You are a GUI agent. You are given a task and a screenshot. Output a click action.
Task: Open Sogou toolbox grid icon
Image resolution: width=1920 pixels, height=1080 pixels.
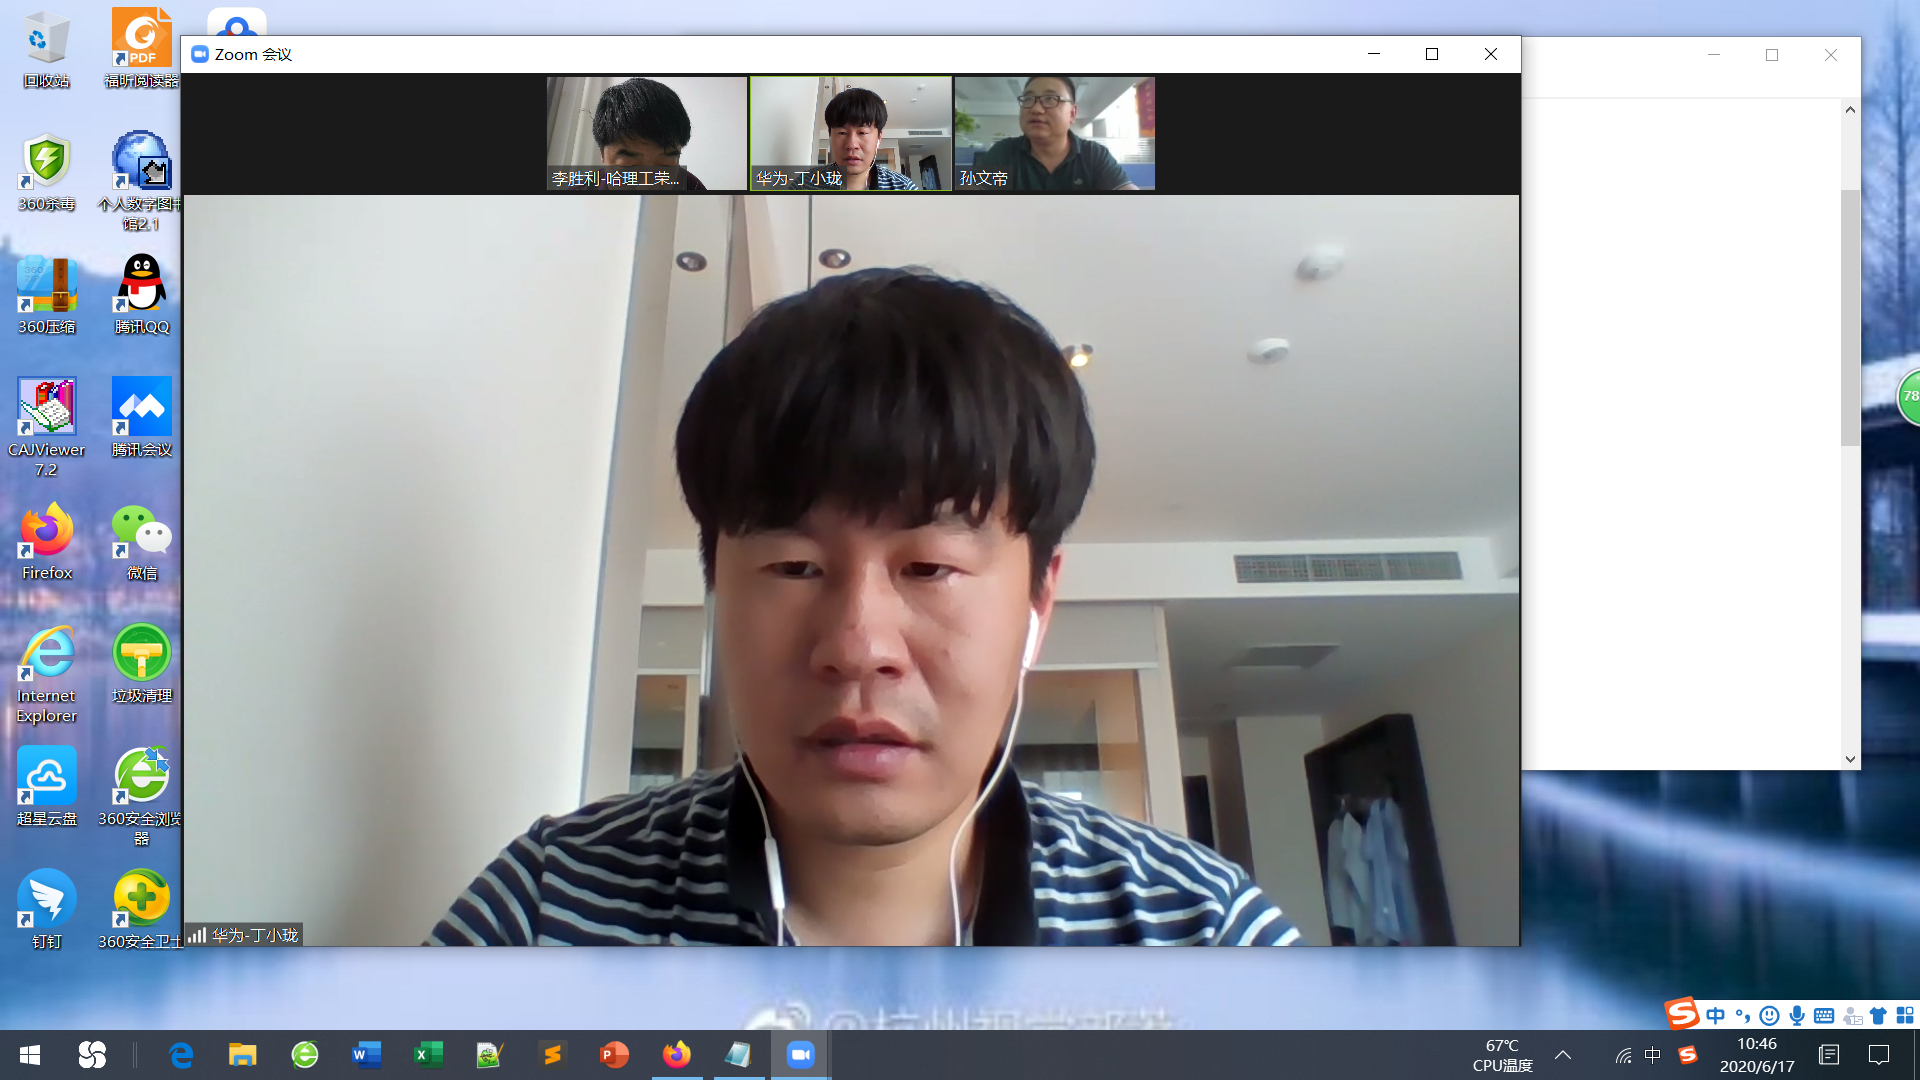tap(1905, 1016)
